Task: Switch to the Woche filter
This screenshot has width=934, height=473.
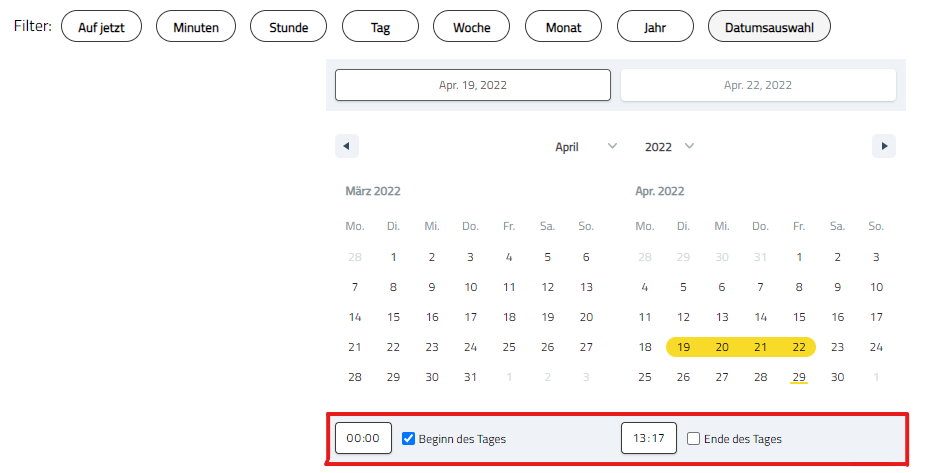Action: tap(471, 27)
